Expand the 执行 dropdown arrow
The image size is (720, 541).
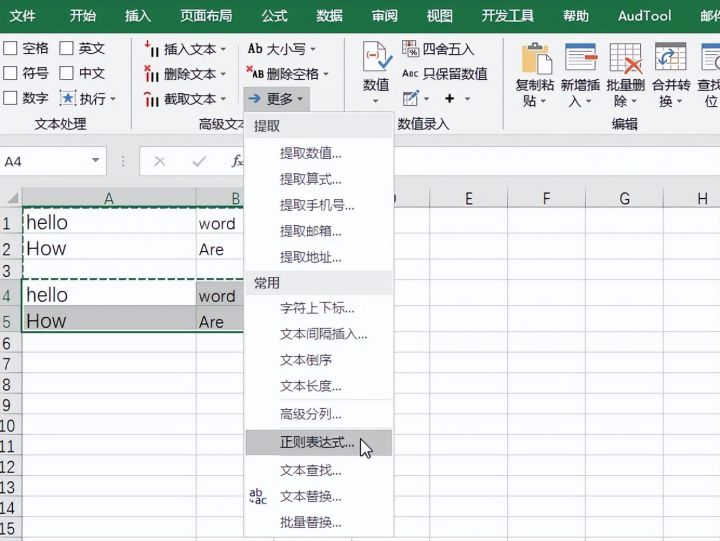click(x=112, y=99)
